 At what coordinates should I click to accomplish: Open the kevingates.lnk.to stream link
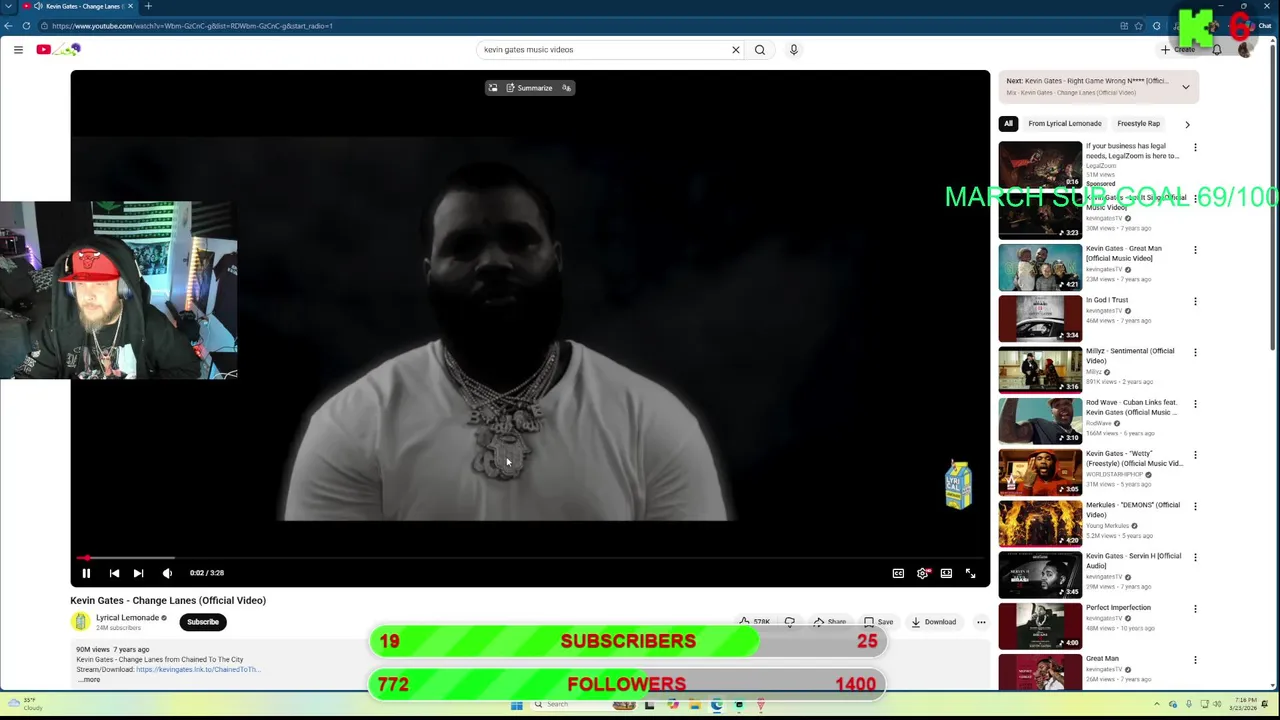click(x=198, y=670)
